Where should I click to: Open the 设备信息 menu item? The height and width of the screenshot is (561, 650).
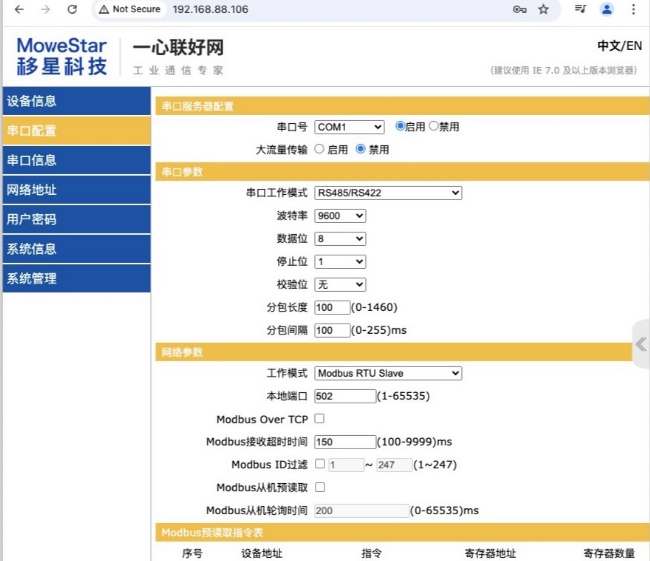pos(77,101)
